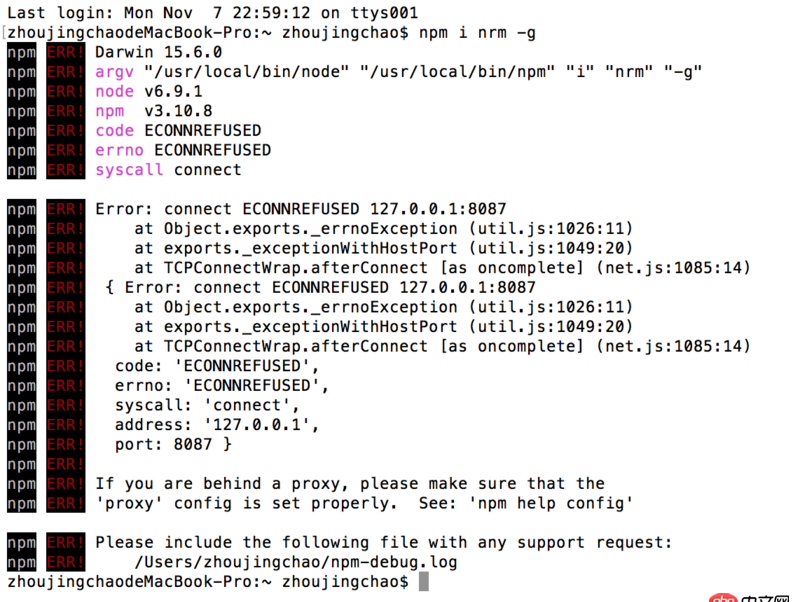The width and height of the screenshot is (800, 602).
Task: Select the "Darwin 15.6.0" text
Action: 158,51
